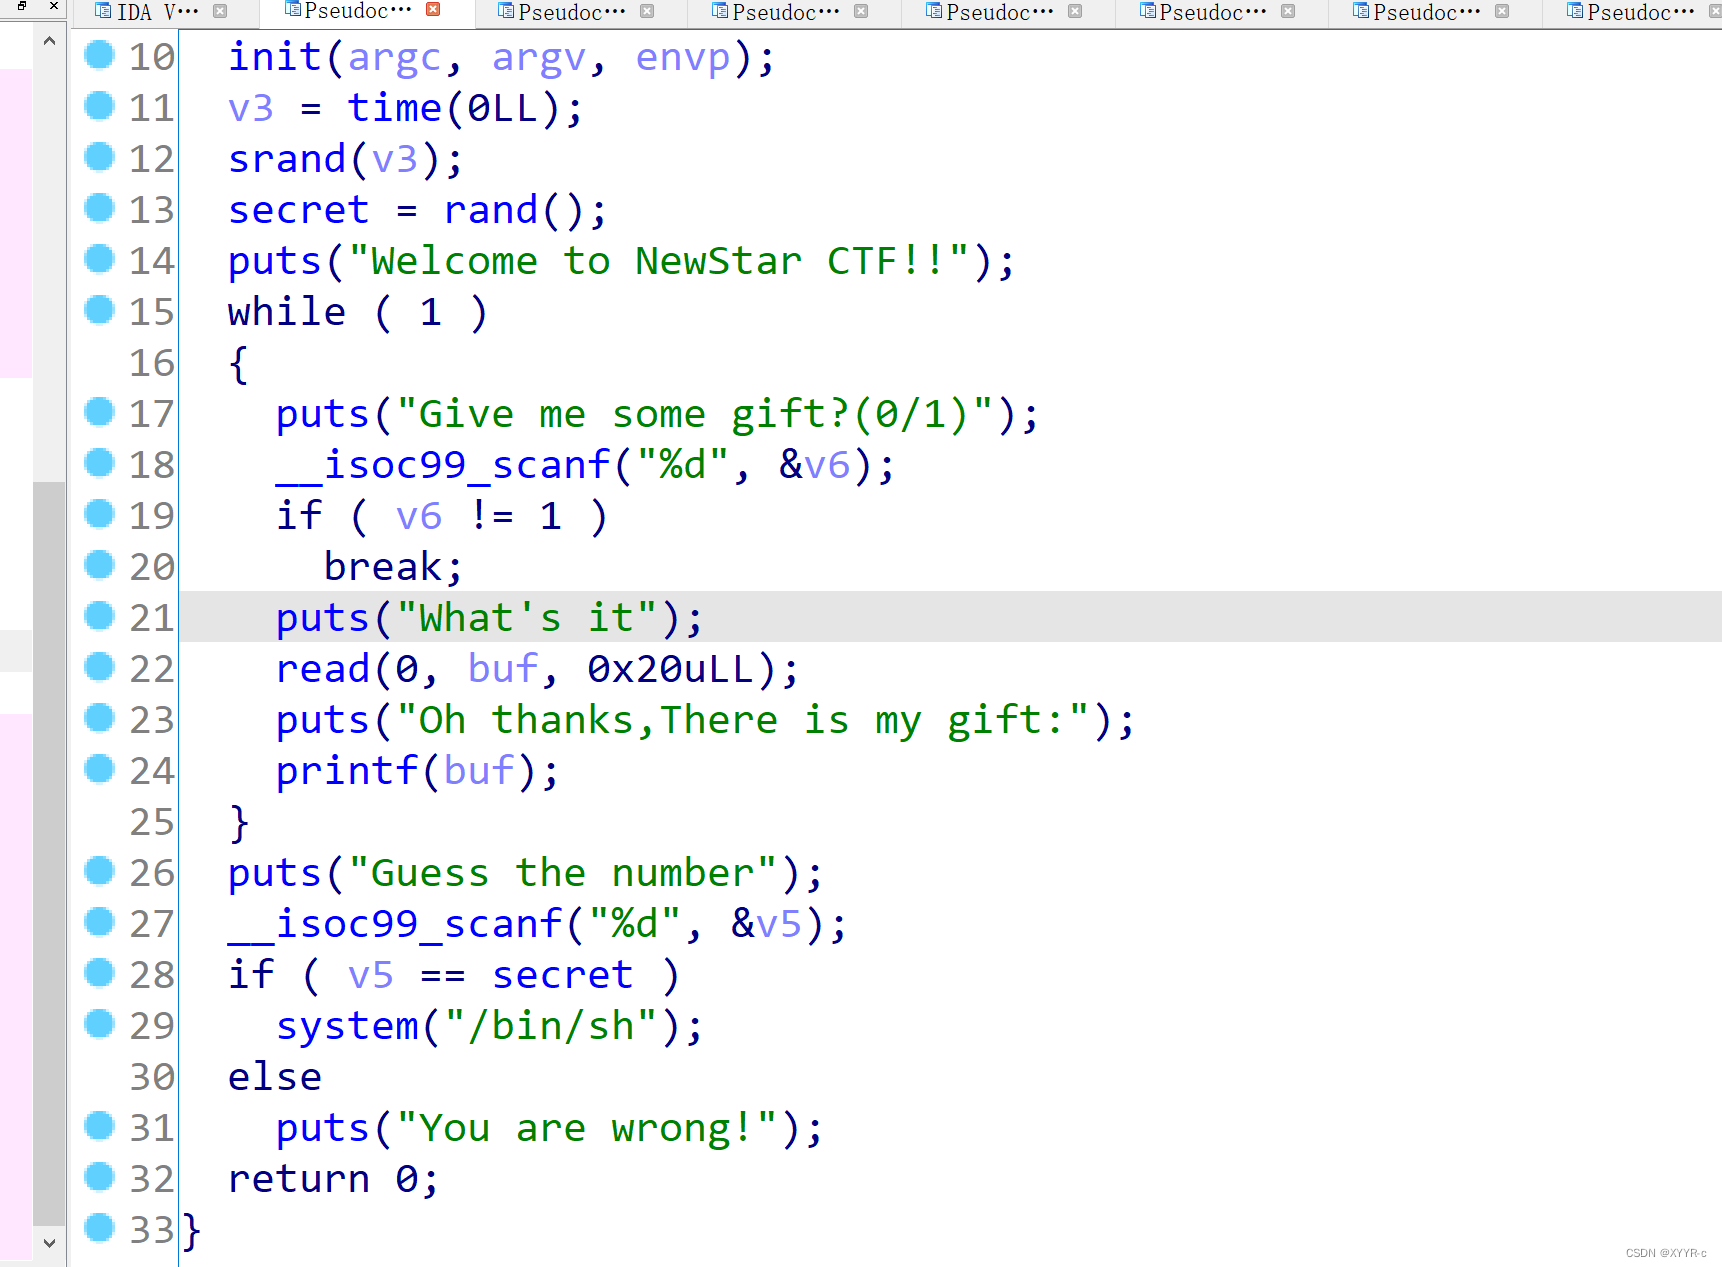This screenshot has height=1267, width=1722.
Task: Toggle breakpoint dot on line 11
Action: tap(99, 106)
